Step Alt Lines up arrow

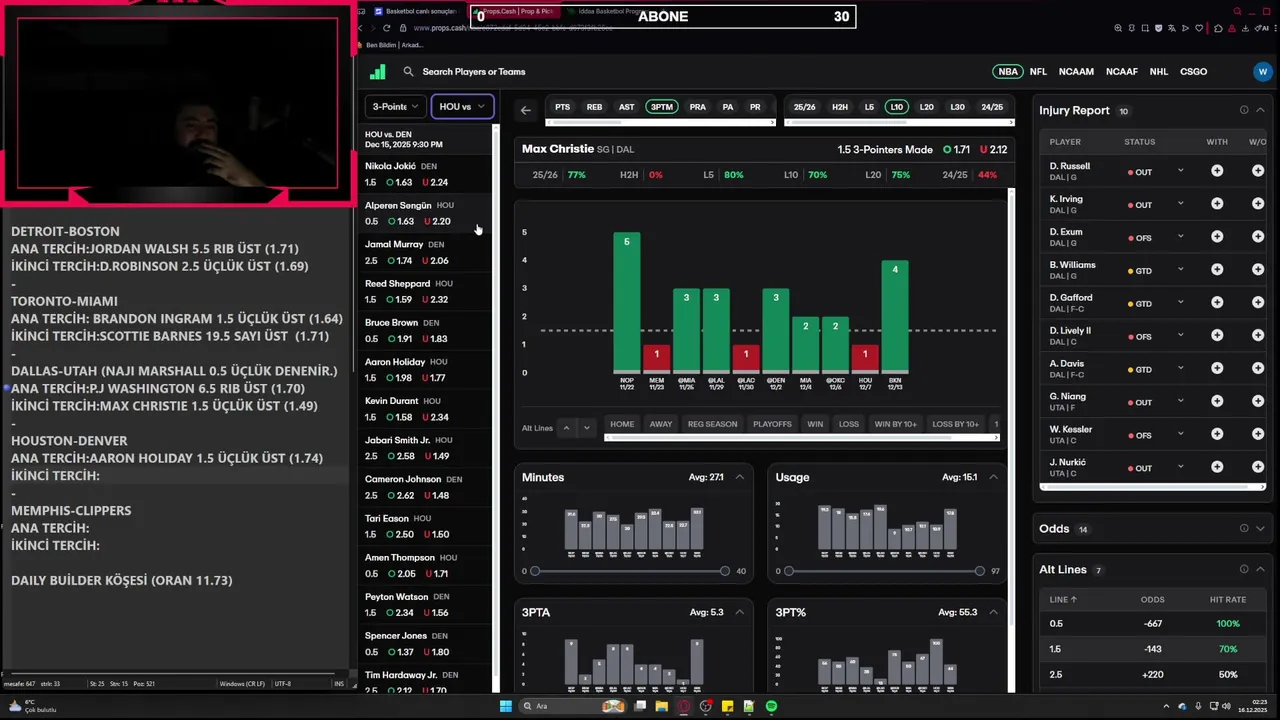[x=566, y=427]
